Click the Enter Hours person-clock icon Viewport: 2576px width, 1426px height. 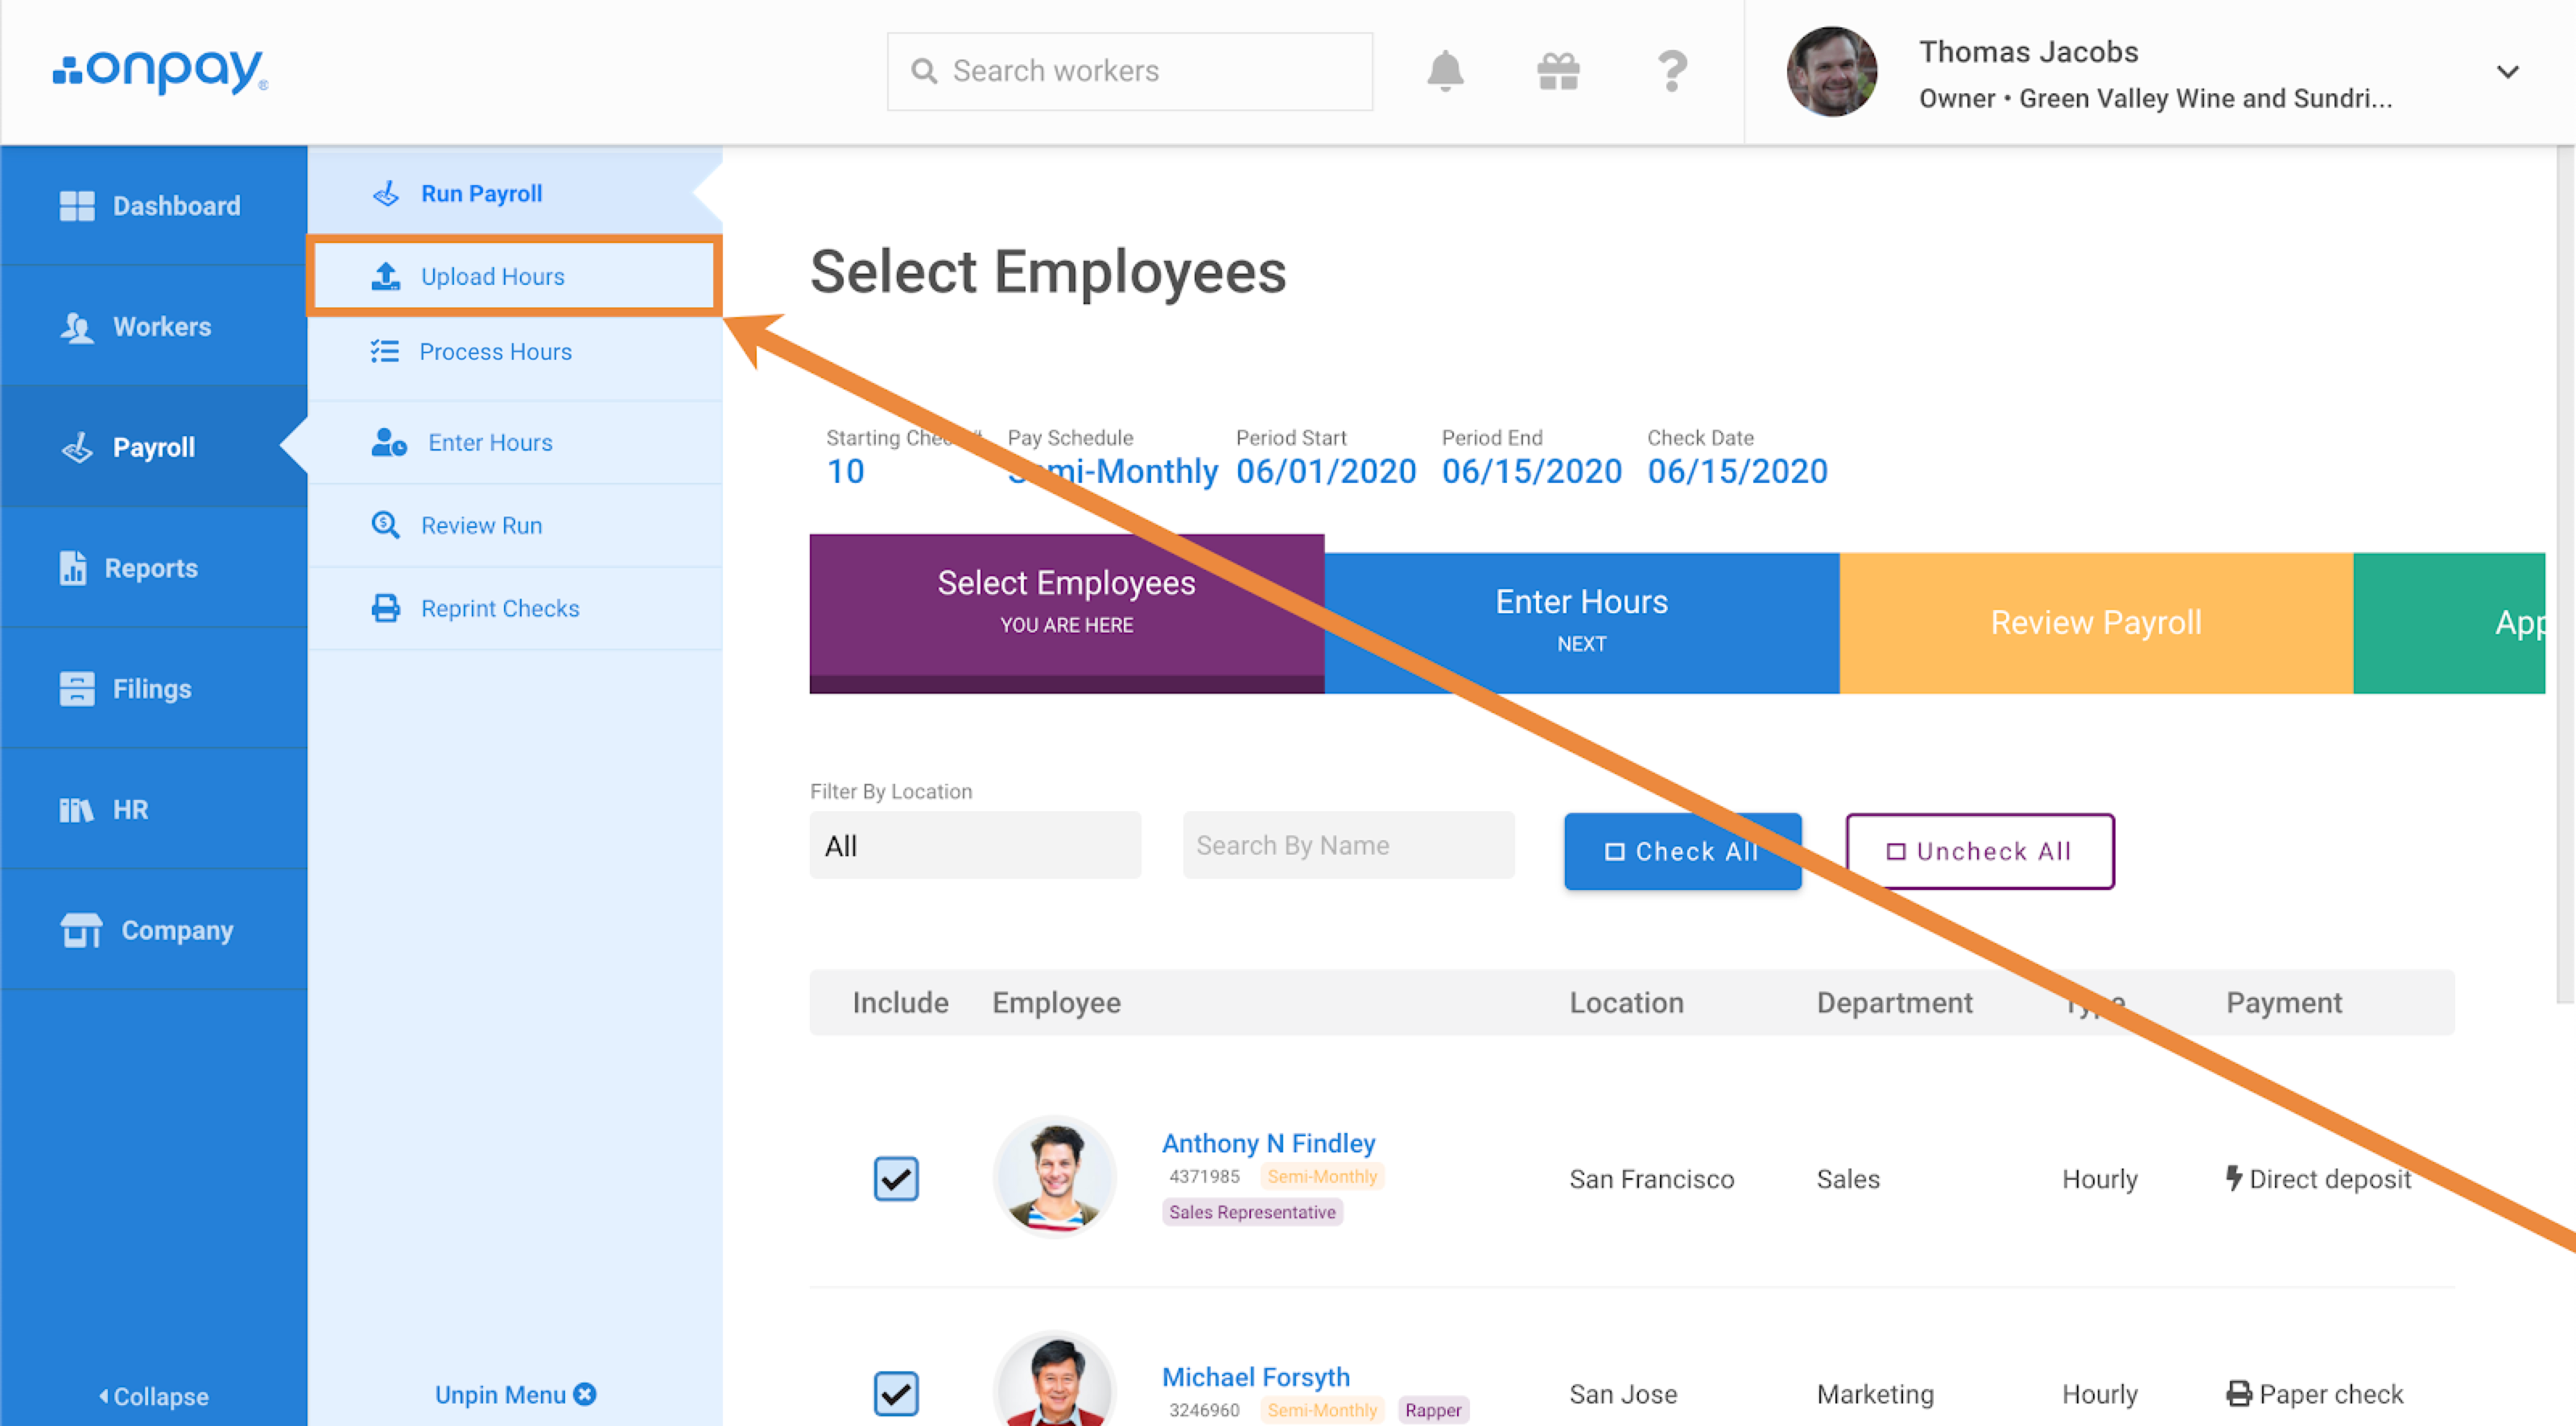389,442
